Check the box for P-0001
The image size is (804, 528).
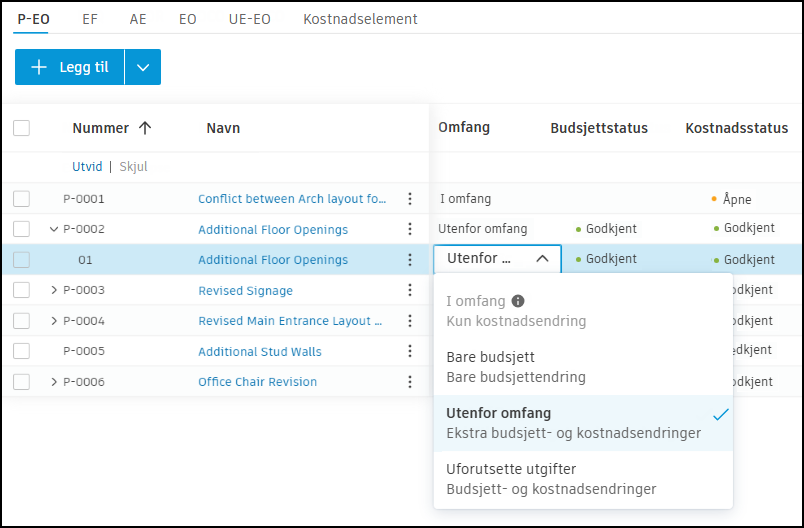click(x=22, y=199)
